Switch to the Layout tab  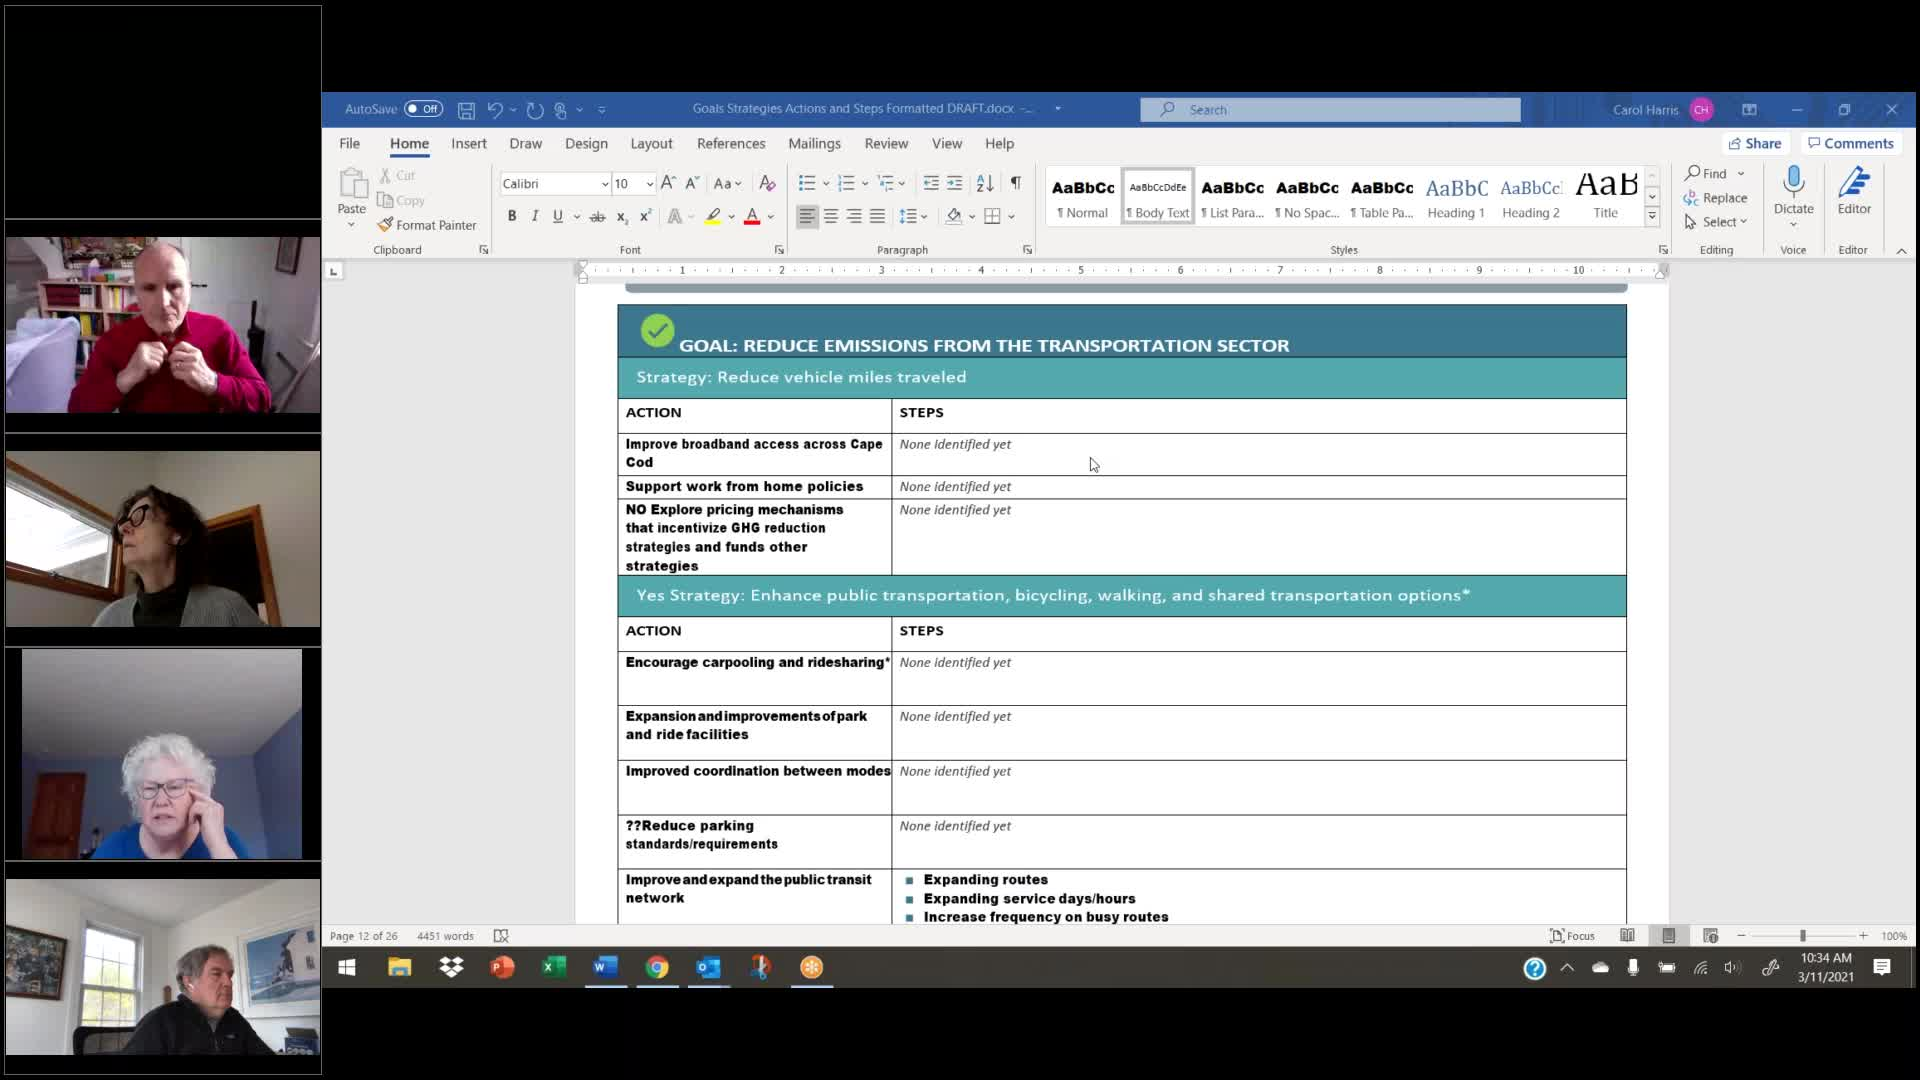(x=651, y=143)
